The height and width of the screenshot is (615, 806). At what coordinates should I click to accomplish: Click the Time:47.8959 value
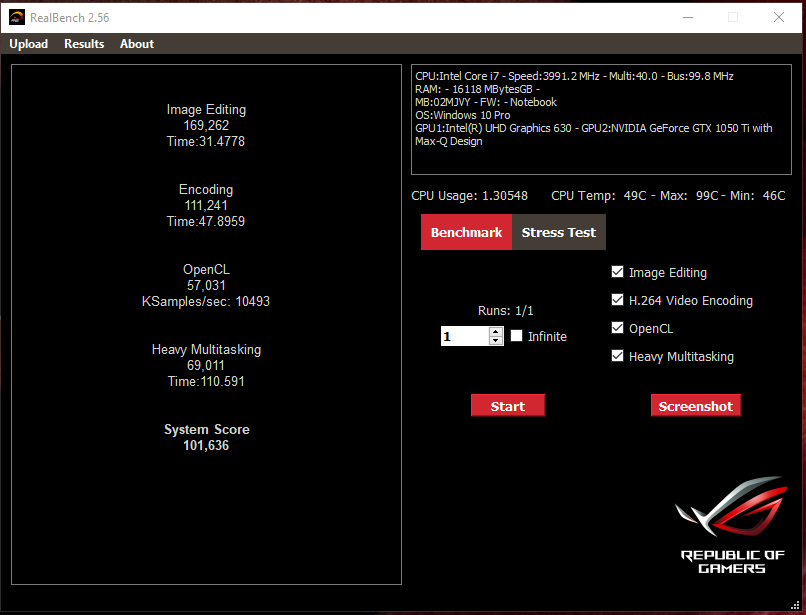pyautogui.click(x=206, y=222)
